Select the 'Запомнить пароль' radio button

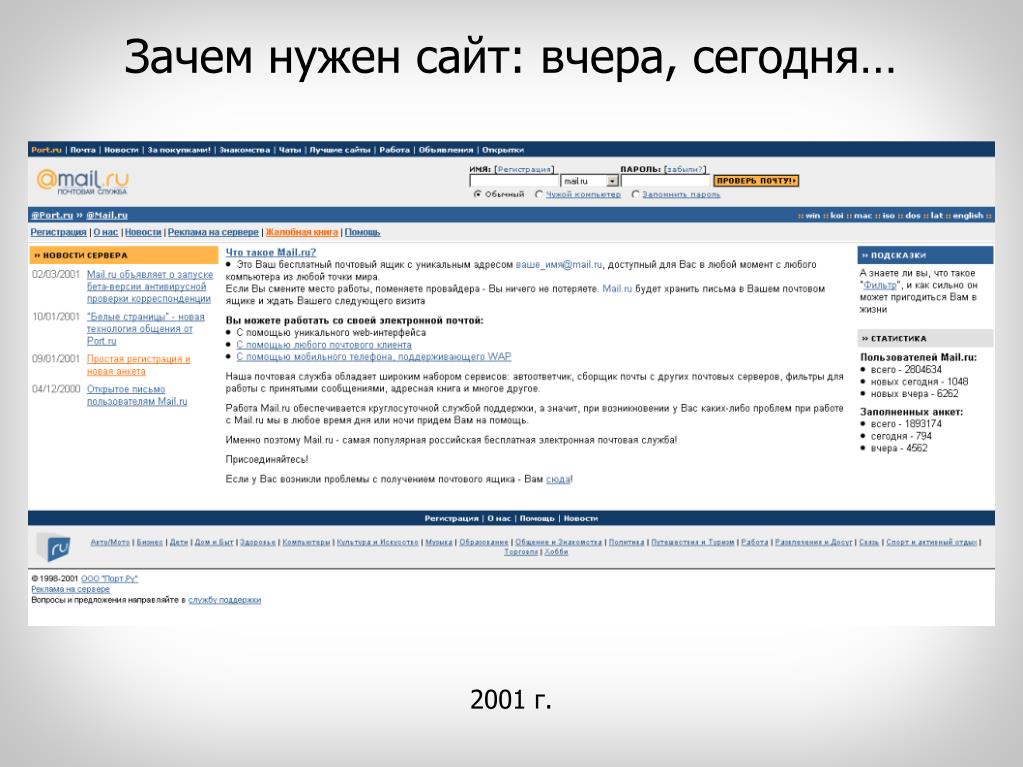[635, 194]
